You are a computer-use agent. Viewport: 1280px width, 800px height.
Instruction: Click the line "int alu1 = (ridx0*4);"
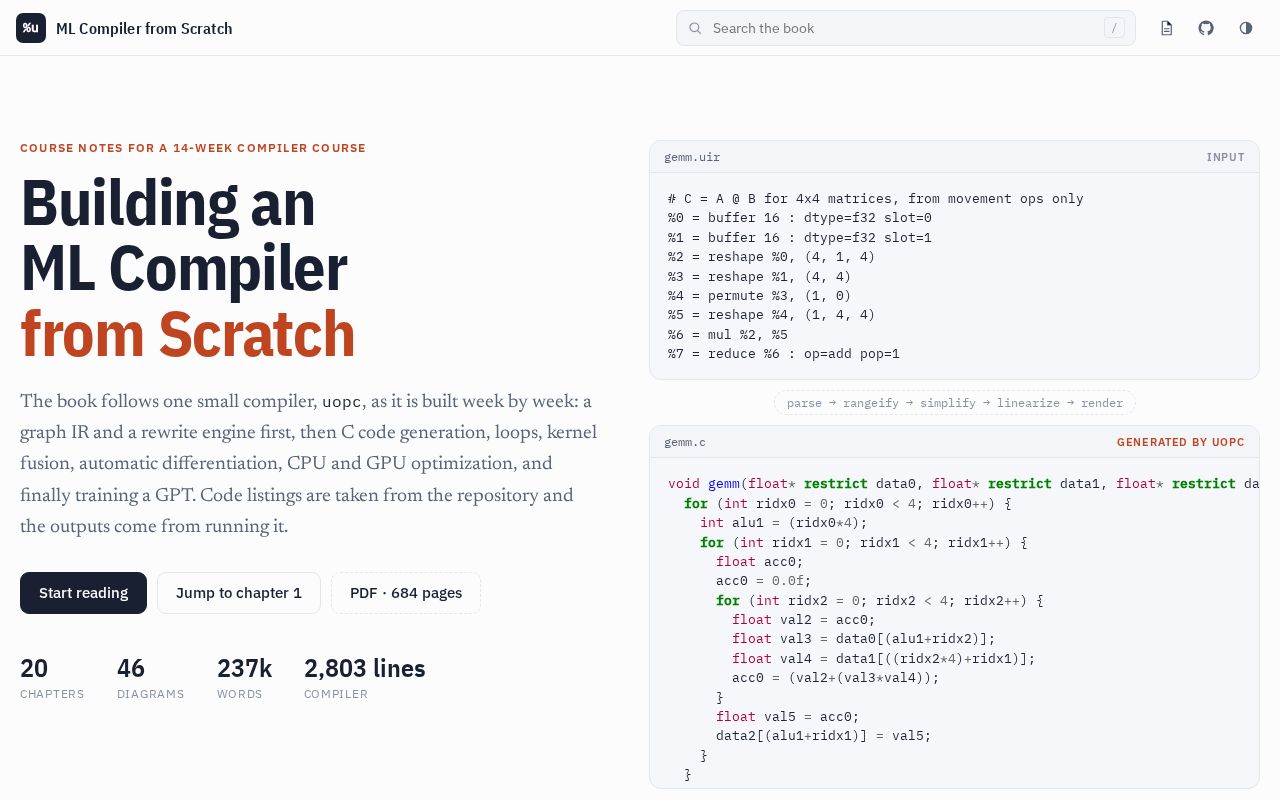(784, 522)
